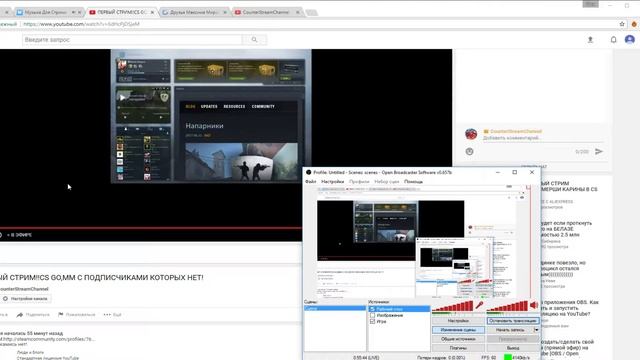Open the 'Профили' menu in OBS
640x360 pixels.
click(359, 182)
